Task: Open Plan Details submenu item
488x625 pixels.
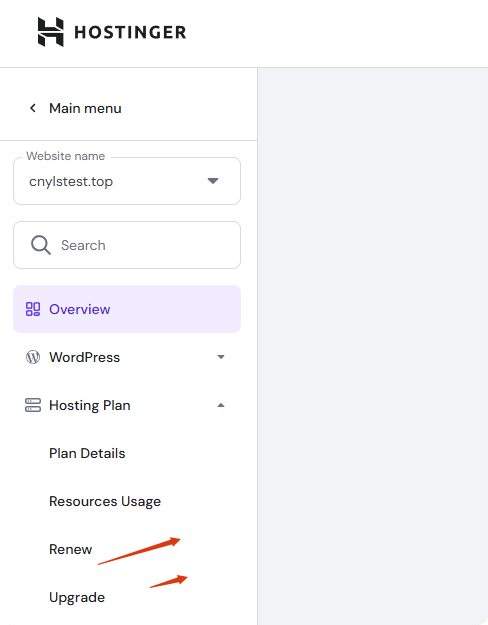Action: pos(87,453)
